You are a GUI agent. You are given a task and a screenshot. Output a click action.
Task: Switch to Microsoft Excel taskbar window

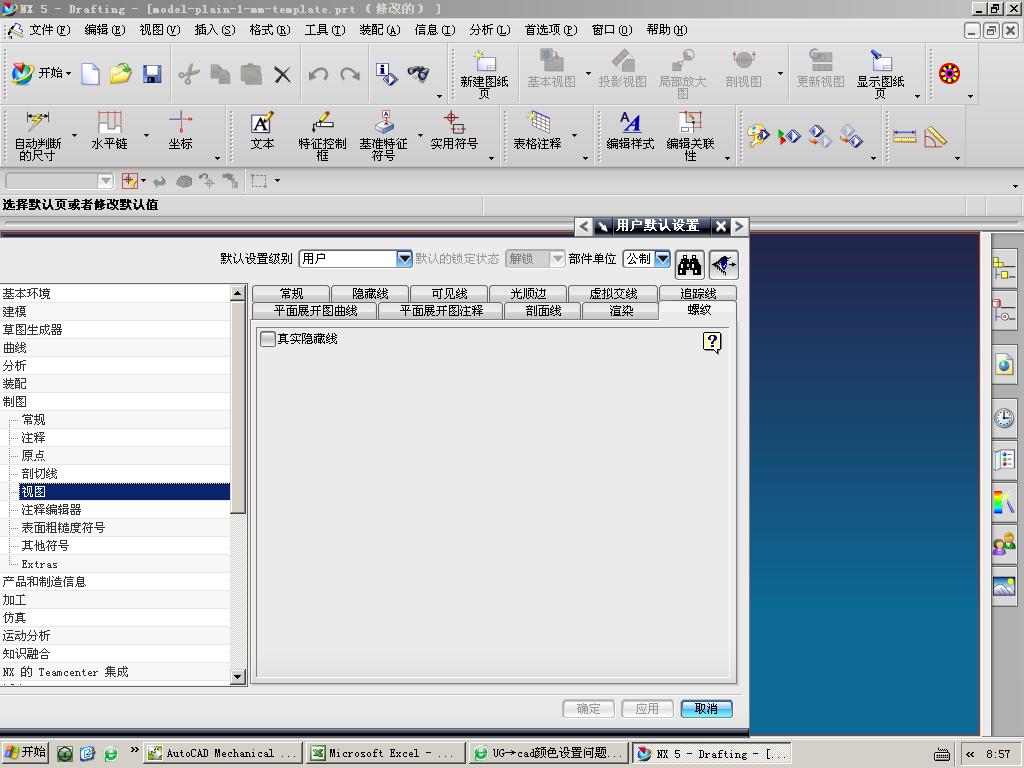point(385,753)
